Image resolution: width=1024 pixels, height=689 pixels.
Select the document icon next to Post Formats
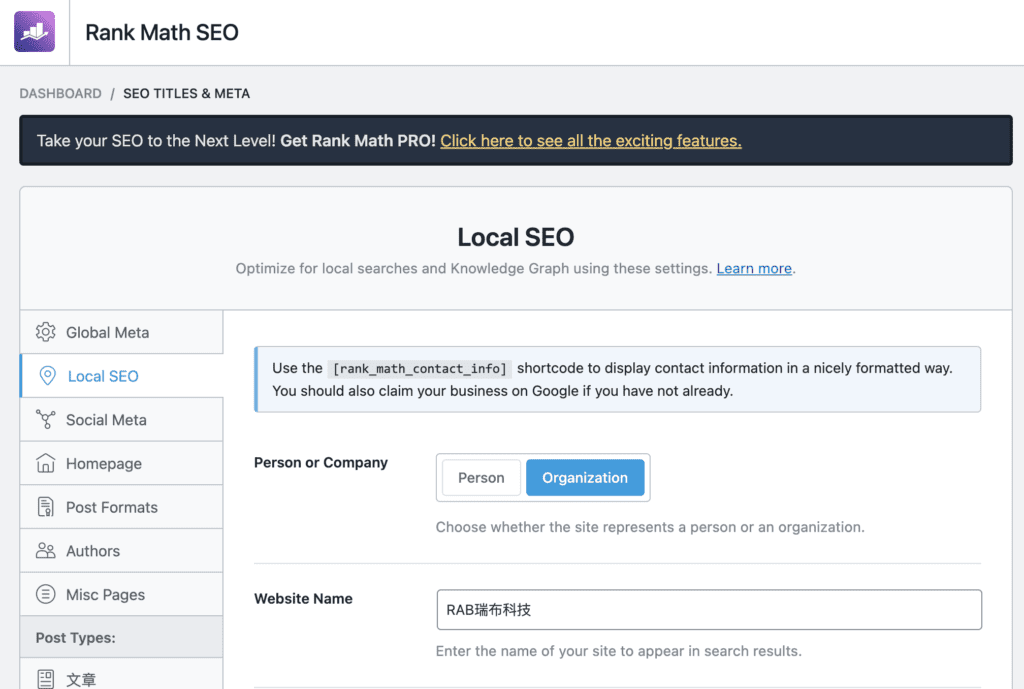click(x=46, y=507)
